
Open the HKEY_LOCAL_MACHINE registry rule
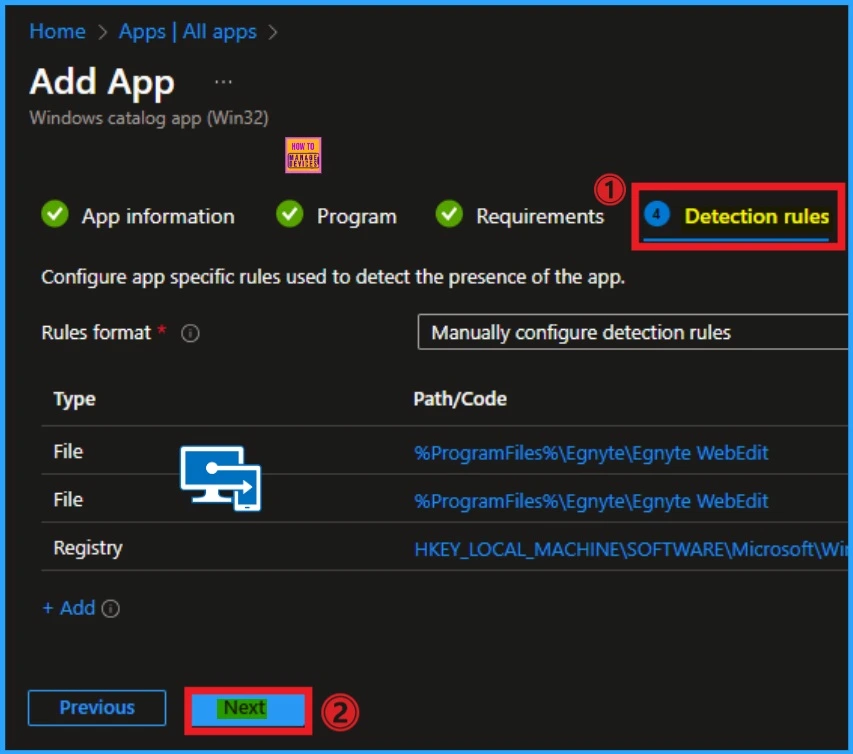(x=631, y=549)
